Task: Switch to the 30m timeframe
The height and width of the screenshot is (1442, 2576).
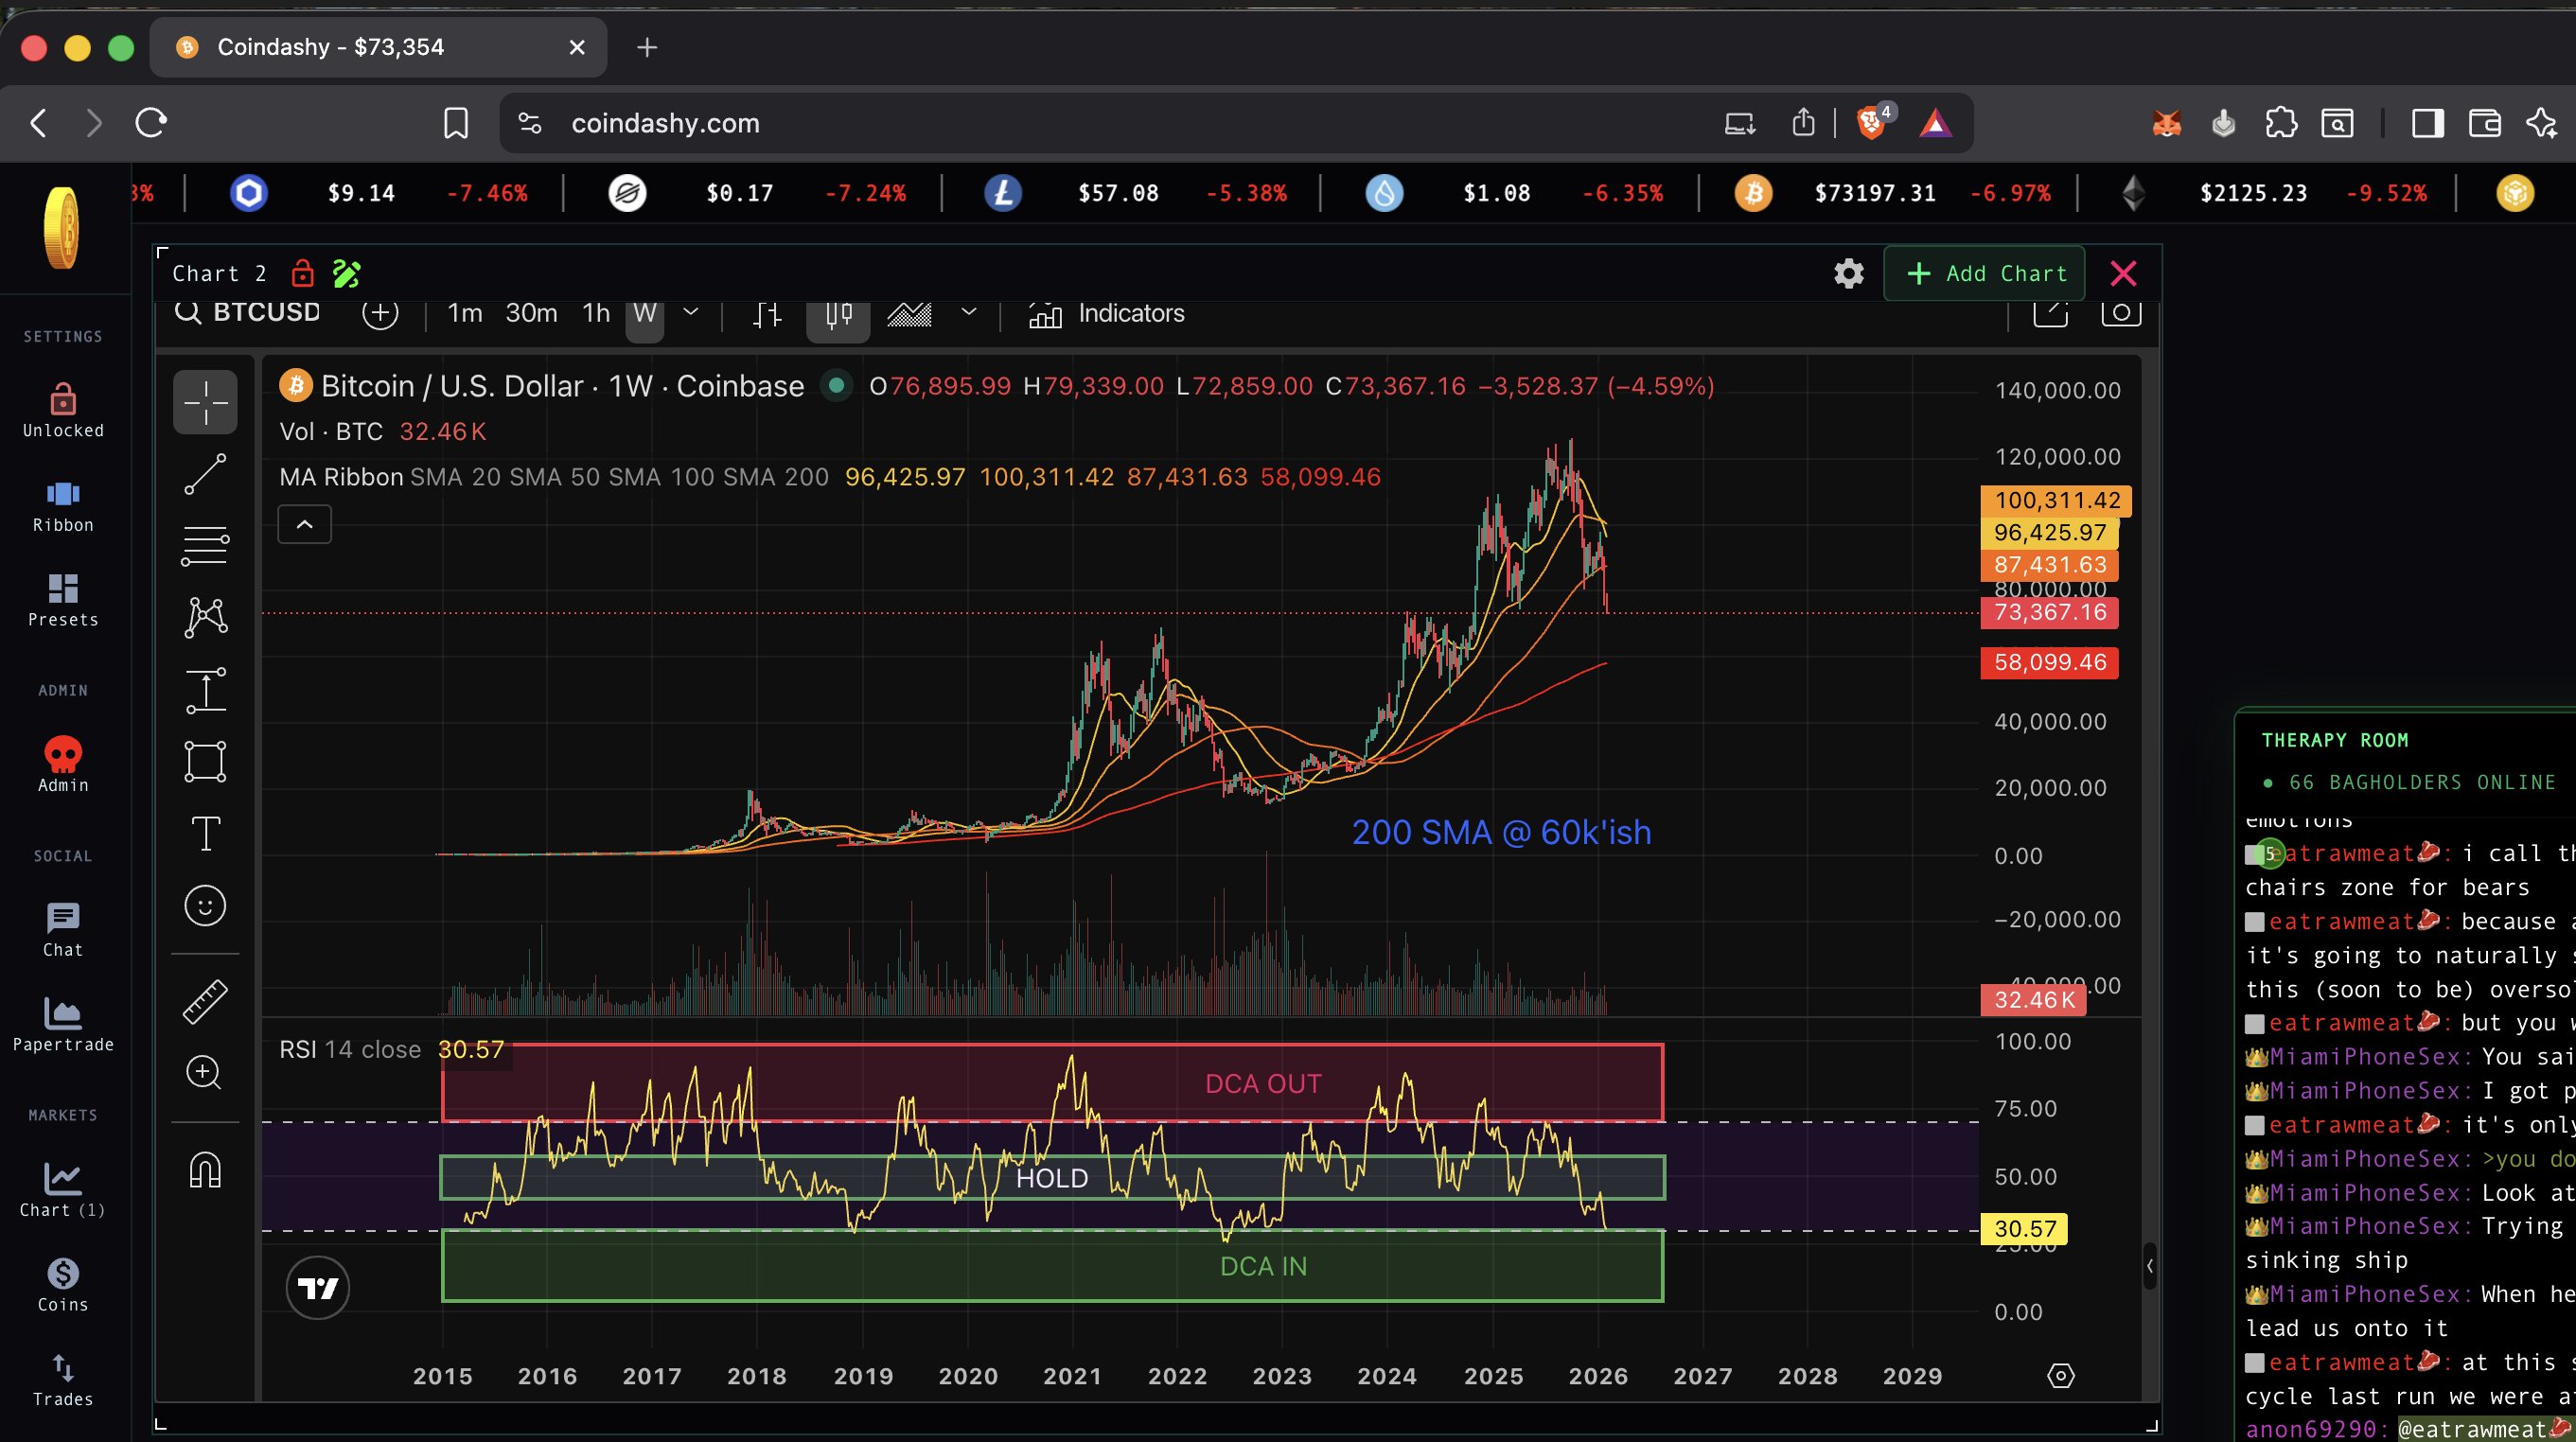Action: [531, 313]
